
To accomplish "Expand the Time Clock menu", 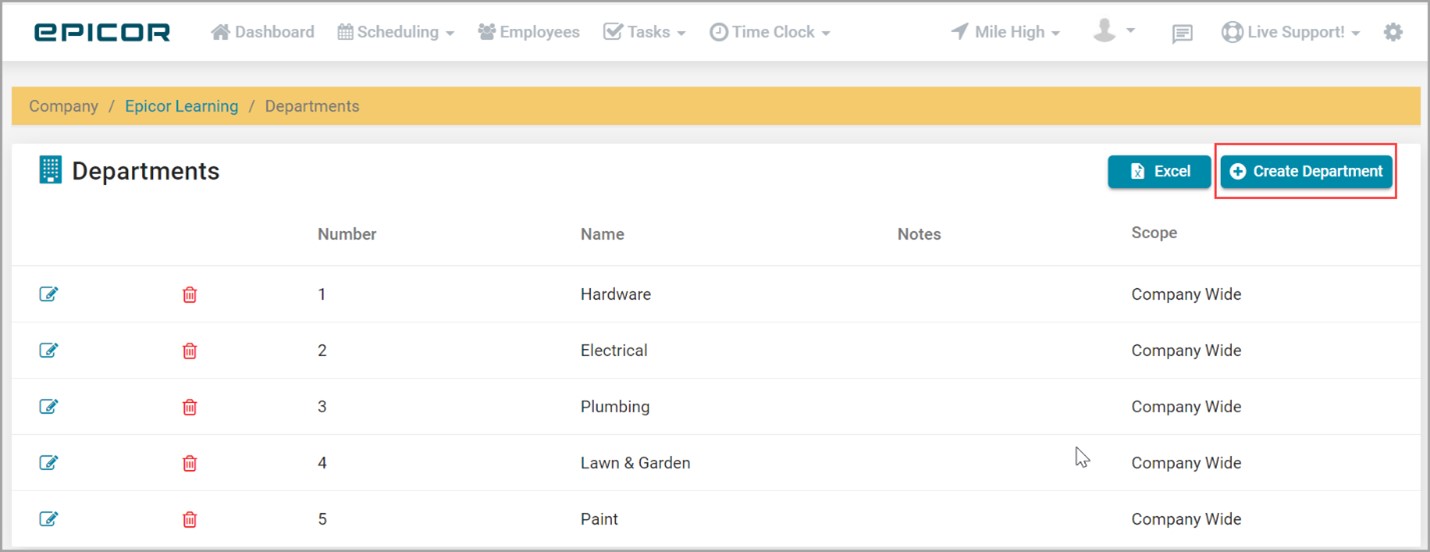I will coord(770,32).
